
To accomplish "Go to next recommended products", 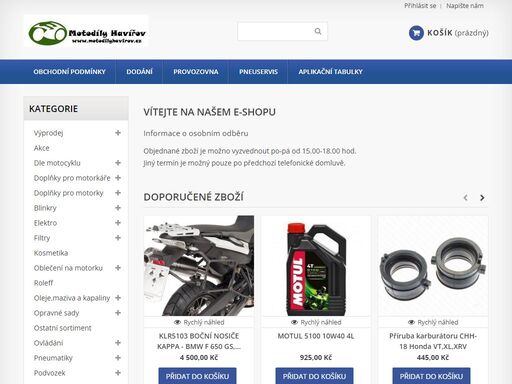I will point(482,198).
